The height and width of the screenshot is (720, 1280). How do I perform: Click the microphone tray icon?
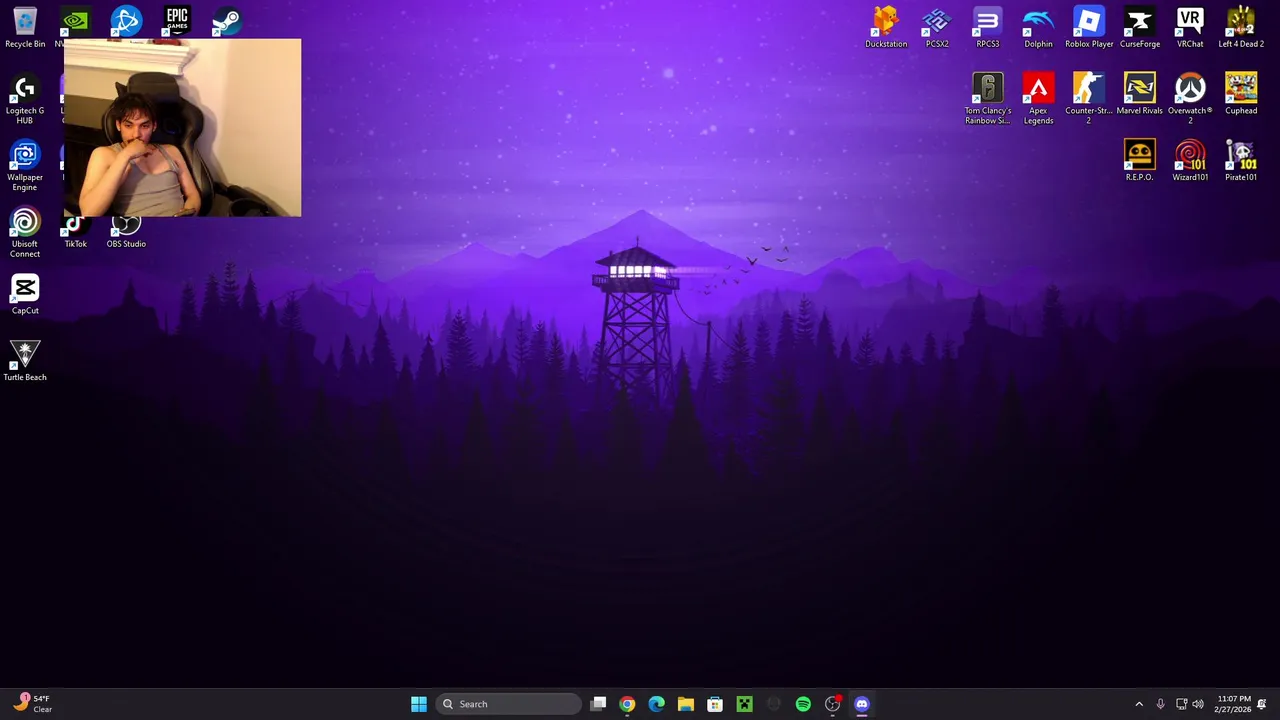point(1160,704)
